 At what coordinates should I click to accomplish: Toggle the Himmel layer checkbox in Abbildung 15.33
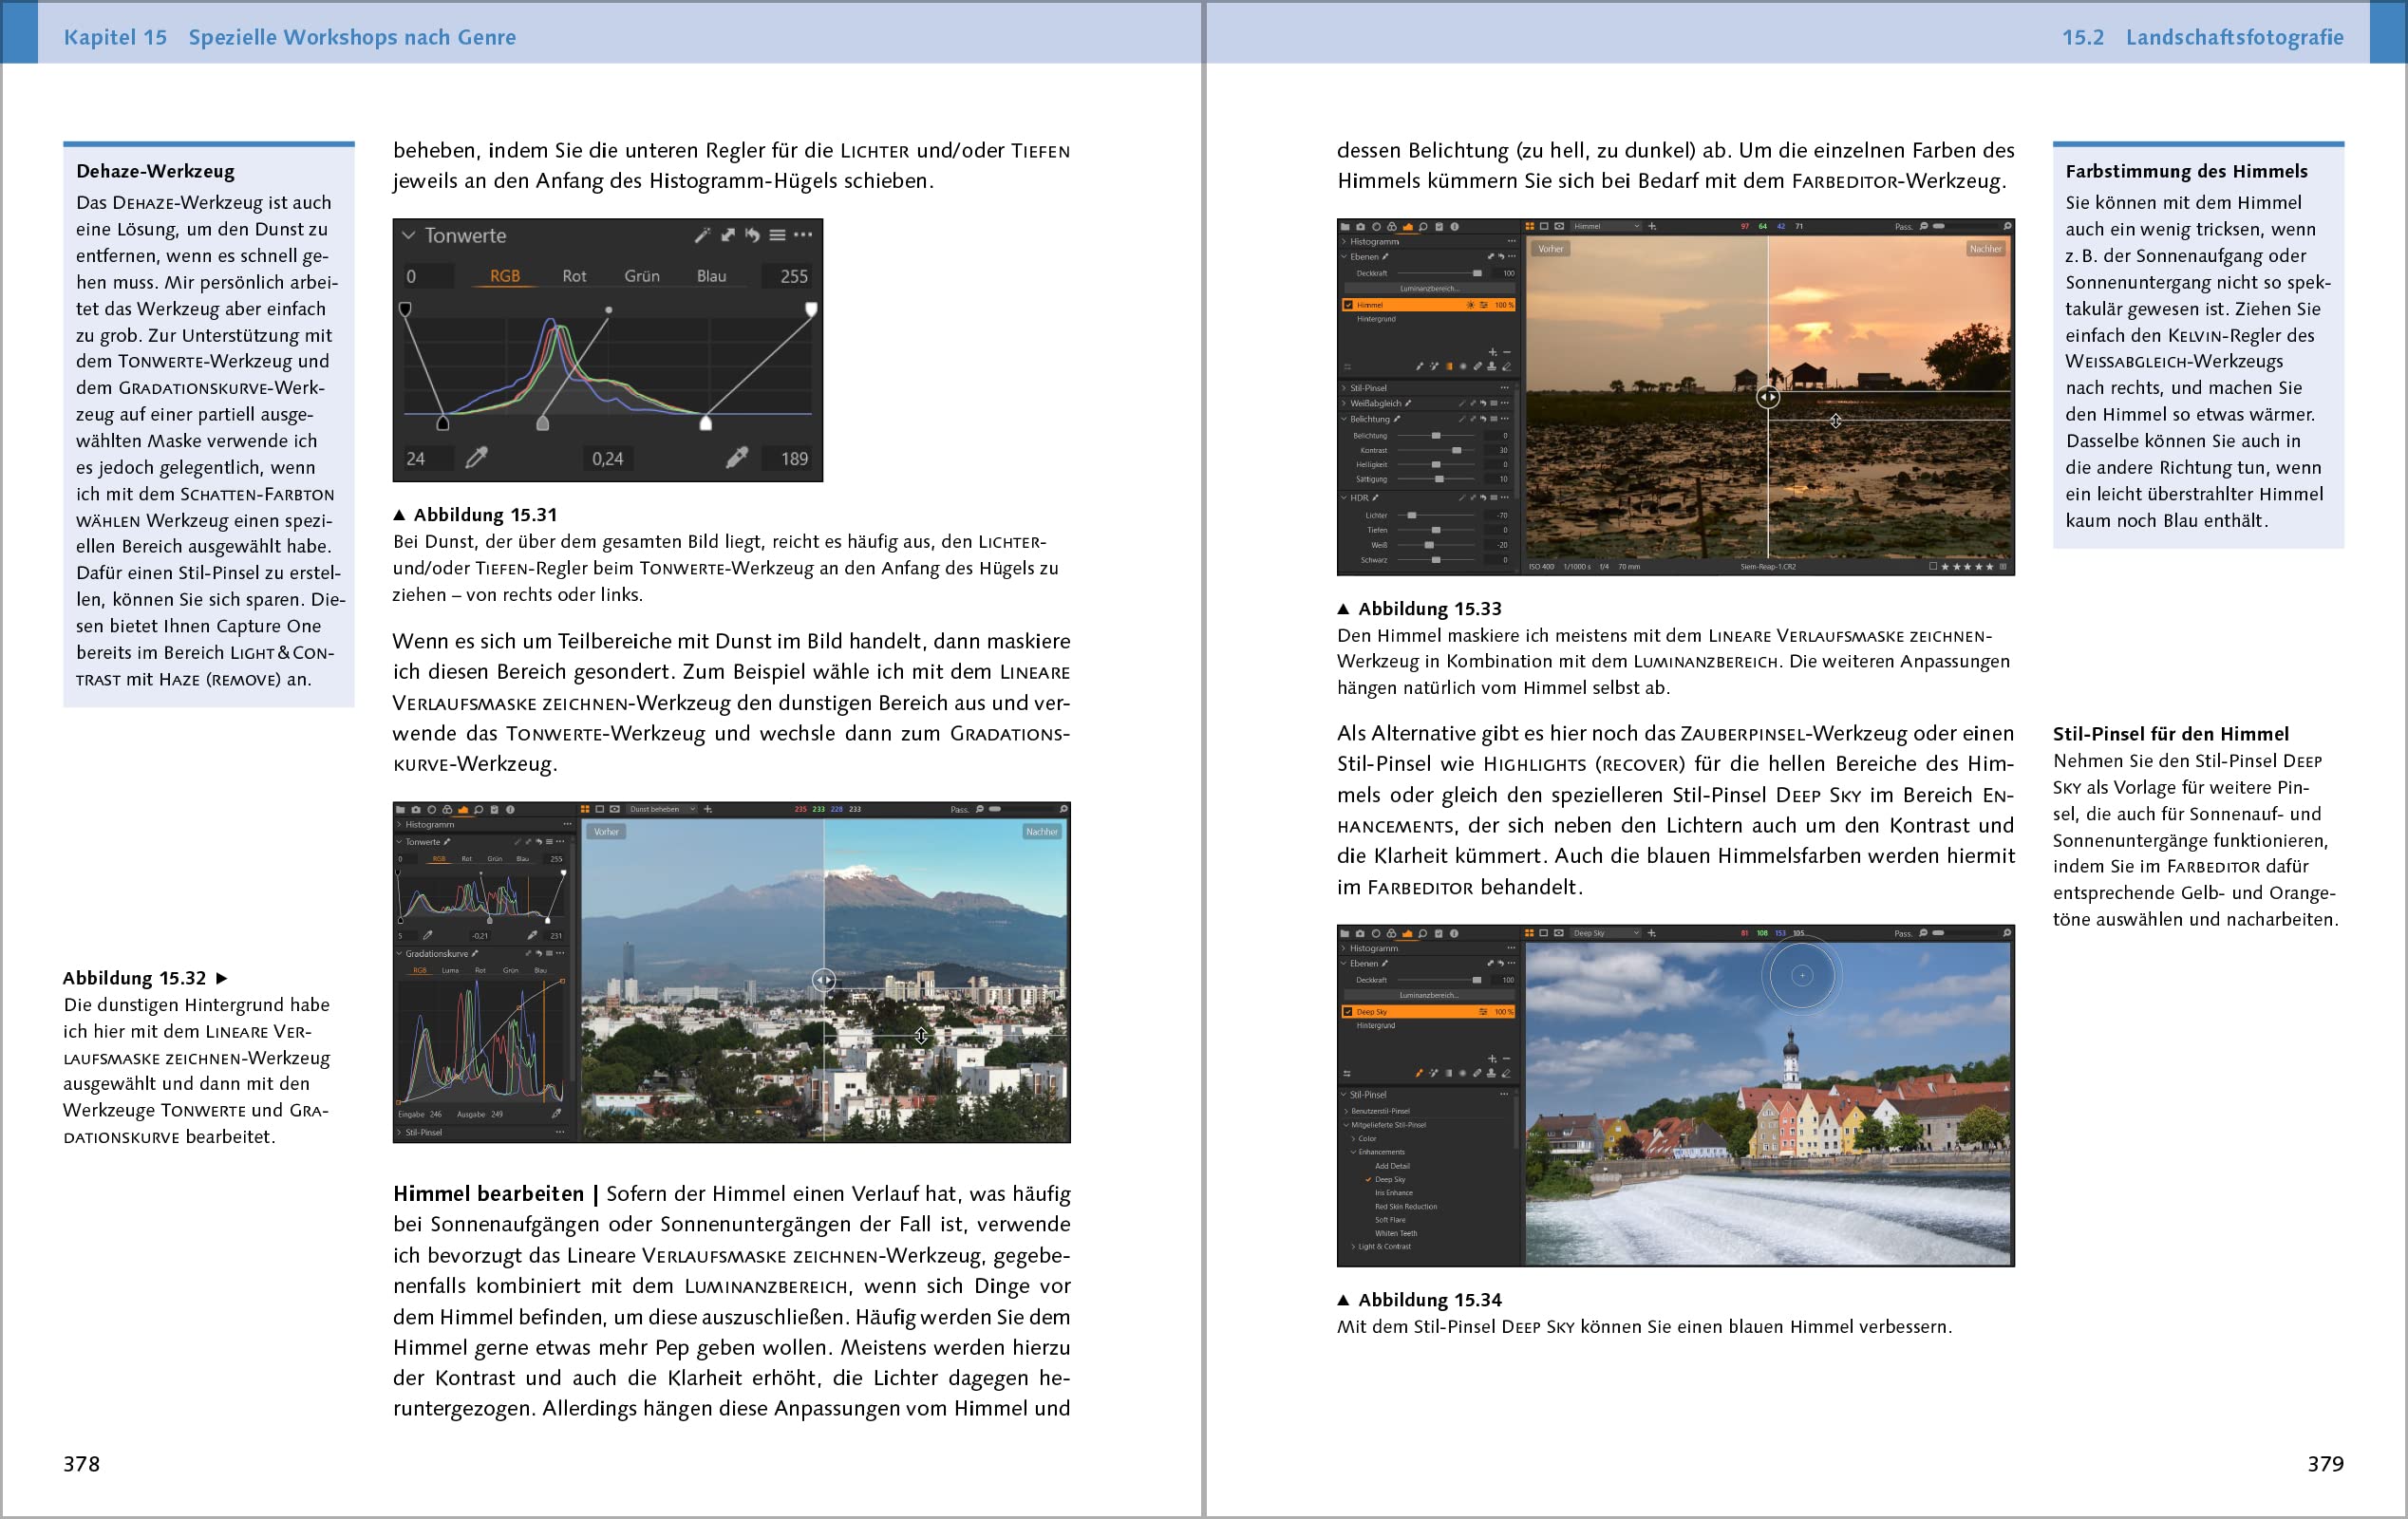click(1348, 305)
